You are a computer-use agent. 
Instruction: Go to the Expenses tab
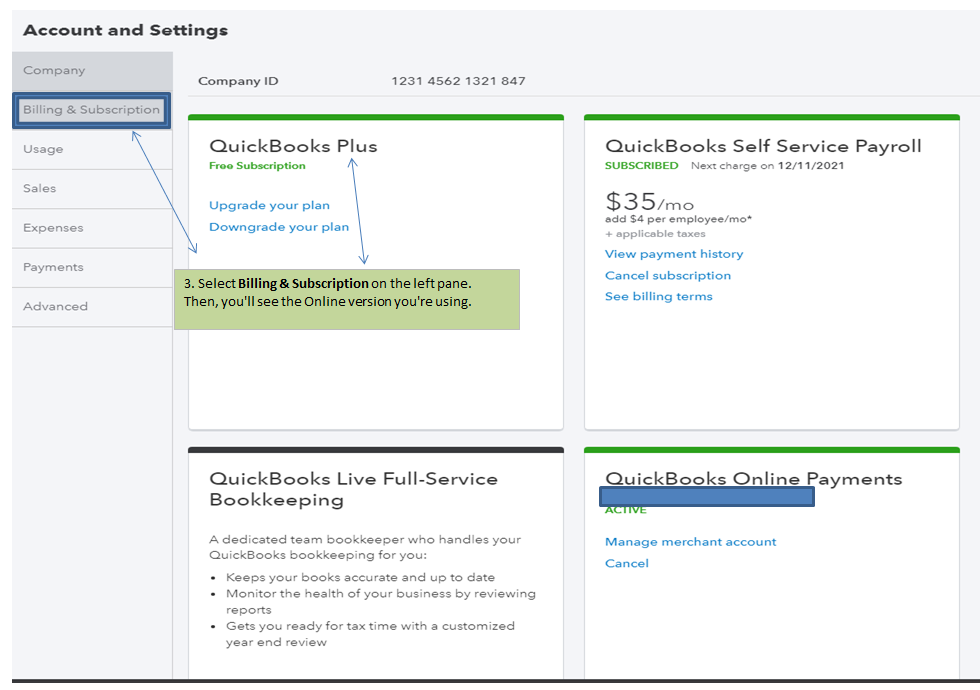pos(54,228)
